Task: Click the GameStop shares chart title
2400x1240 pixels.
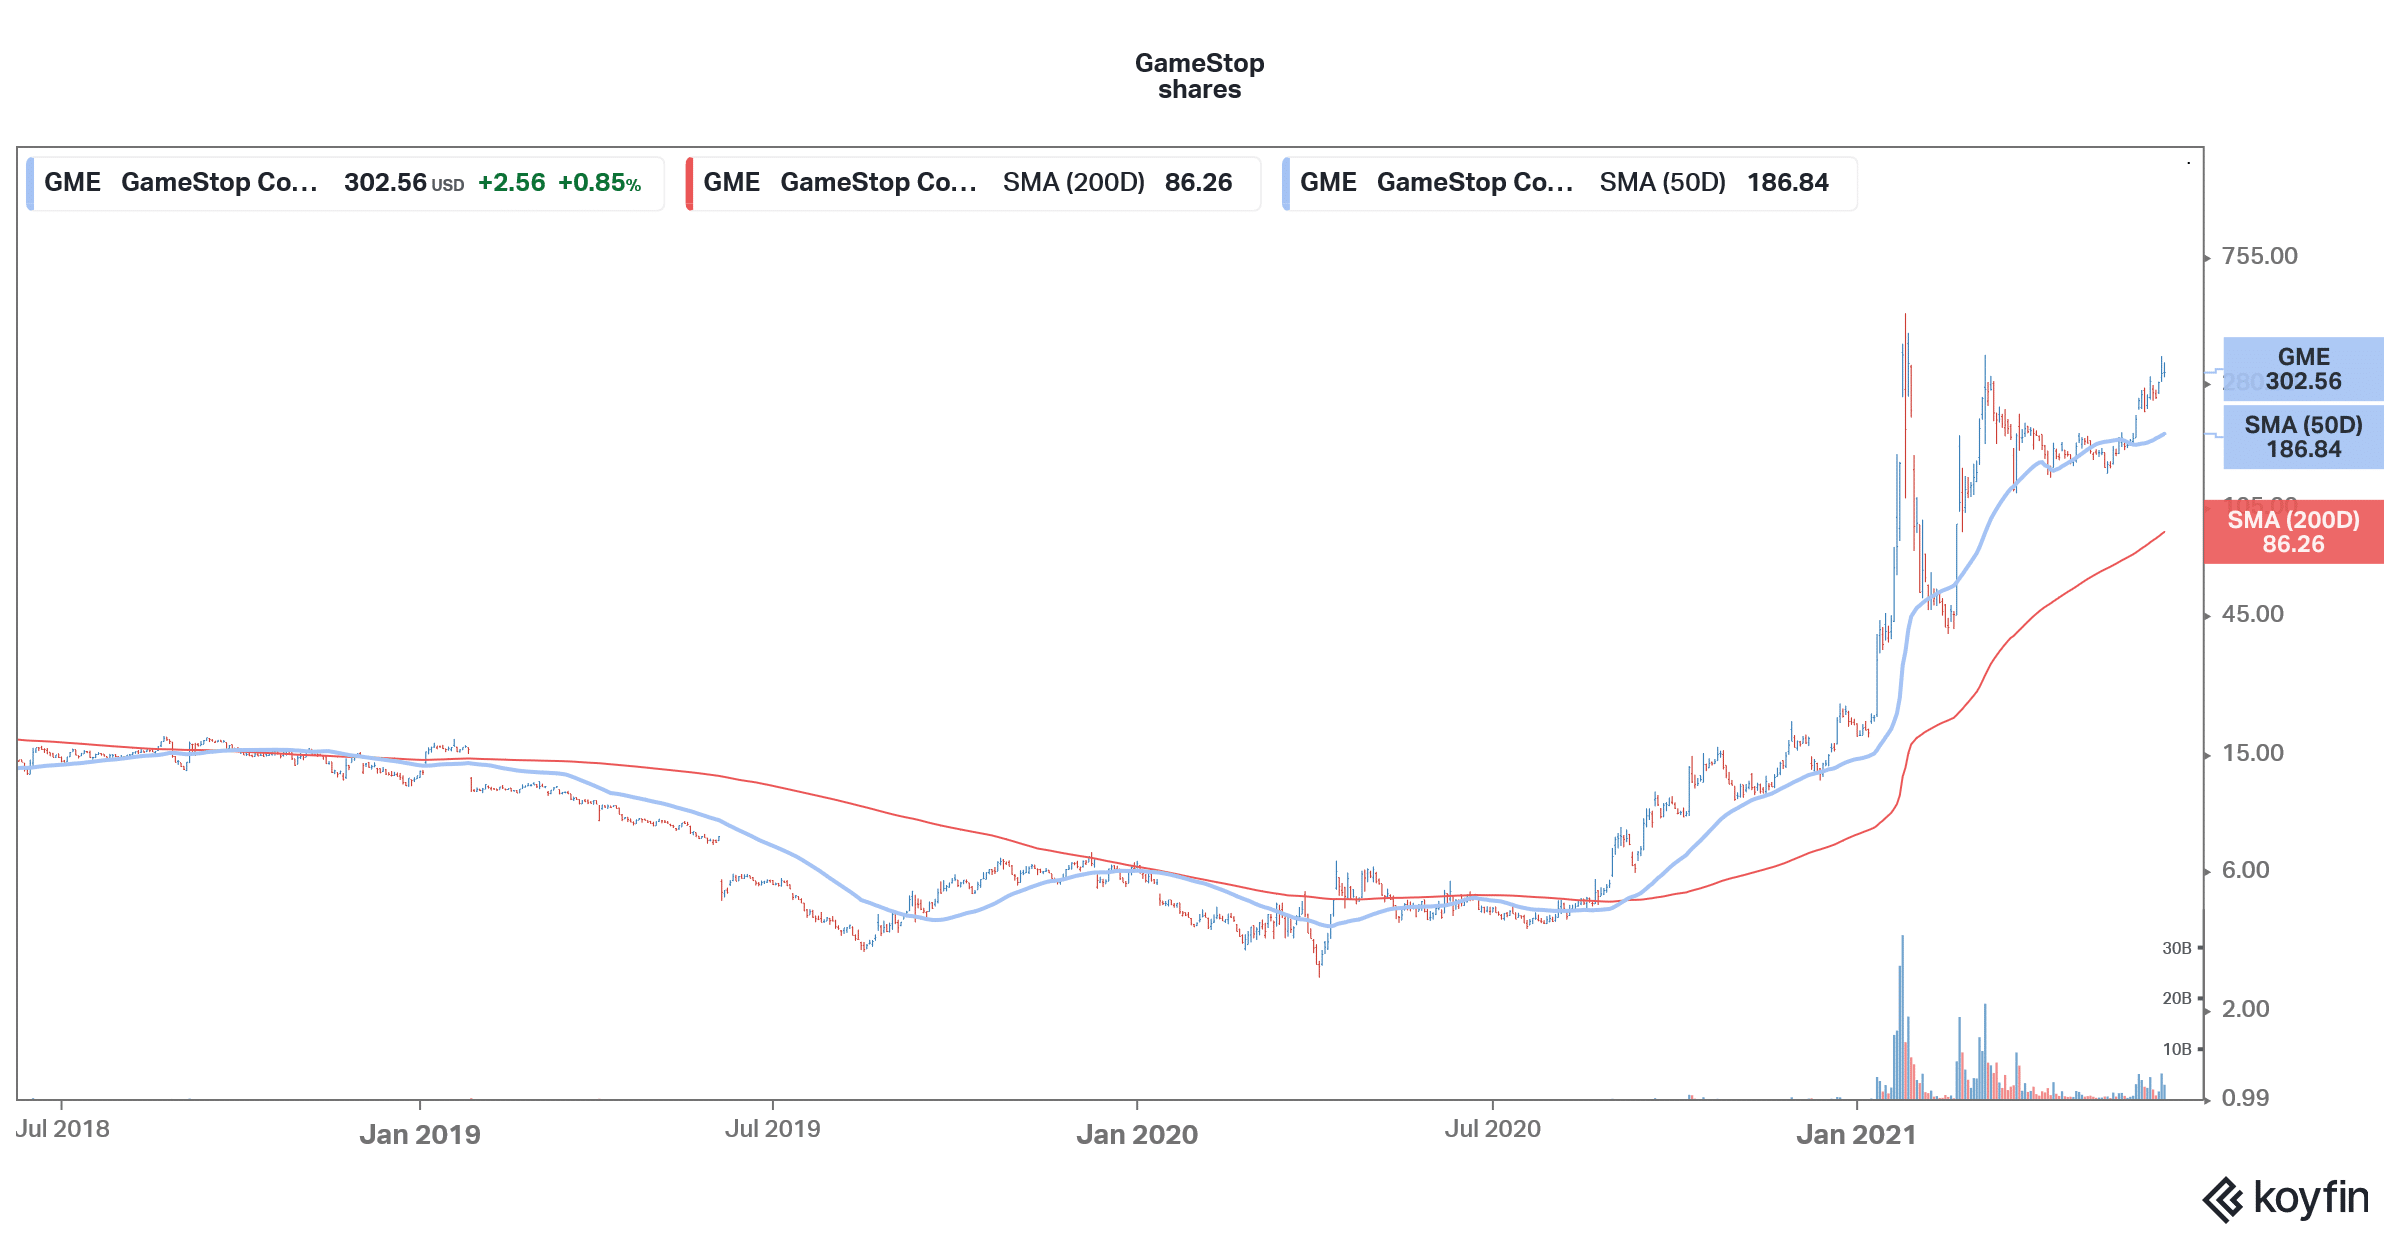Action: pyautogui.click(x=1199, y=76)
